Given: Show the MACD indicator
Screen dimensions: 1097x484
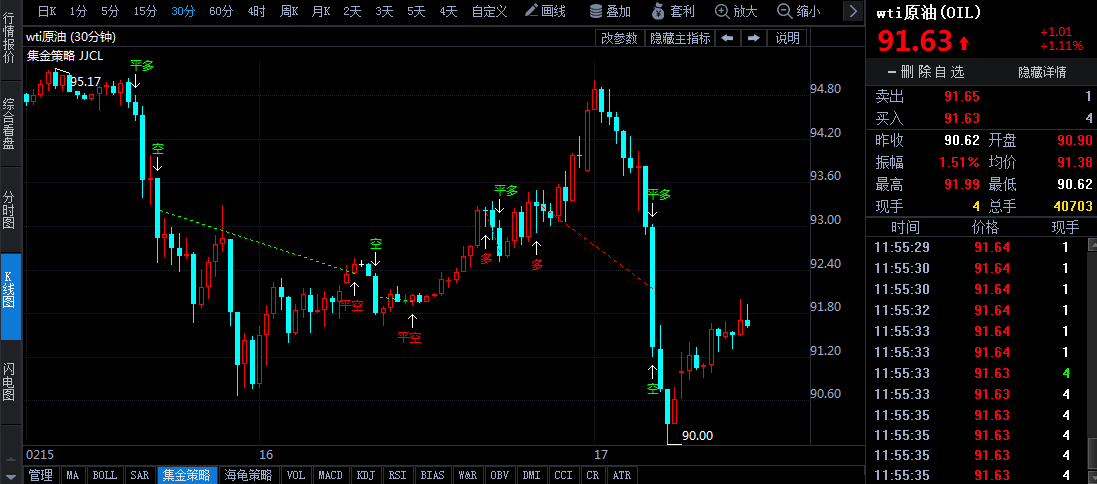Looking at the screenshot, I should 330,476.
